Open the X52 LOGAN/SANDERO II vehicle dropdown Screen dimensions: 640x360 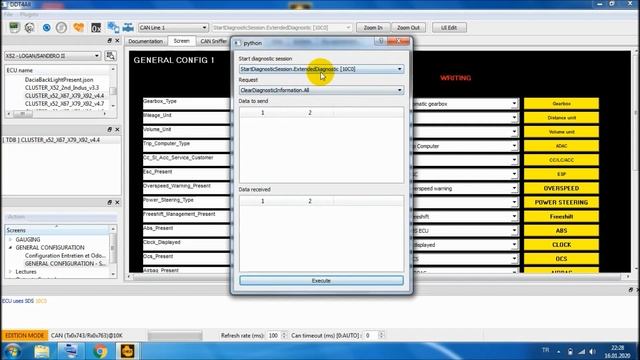coord(52,56)
